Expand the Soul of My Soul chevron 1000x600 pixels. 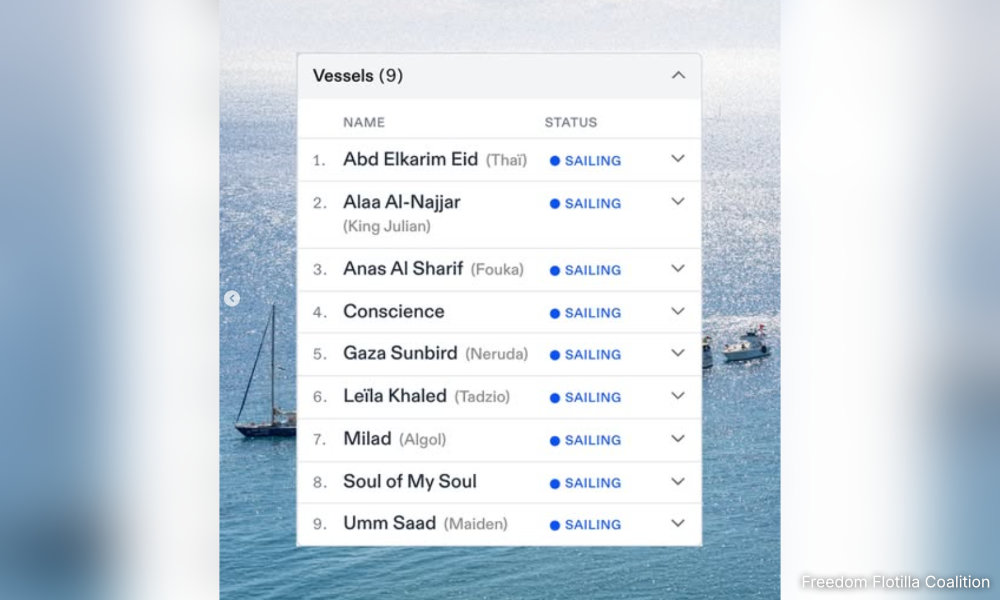click(678, 482)
